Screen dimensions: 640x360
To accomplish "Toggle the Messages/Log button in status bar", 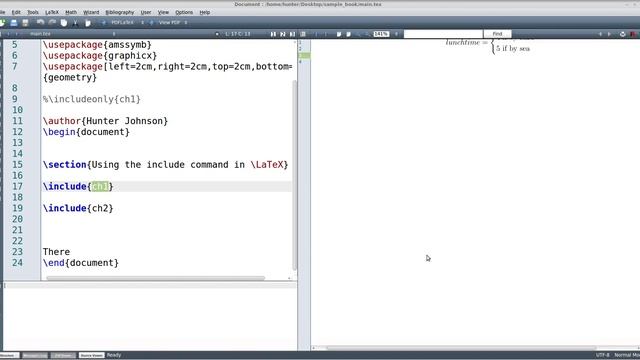I will pos(35,356).
